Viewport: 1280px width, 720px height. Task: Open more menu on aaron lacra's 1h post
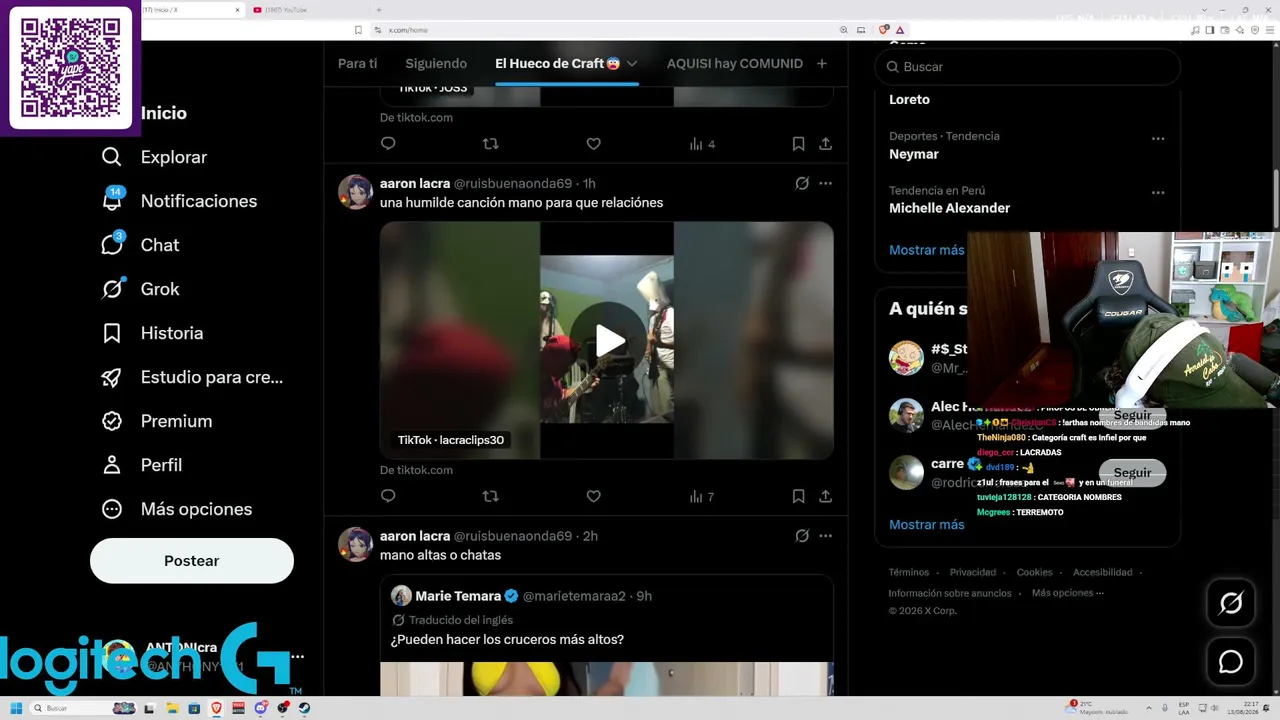tap(826, 184)
